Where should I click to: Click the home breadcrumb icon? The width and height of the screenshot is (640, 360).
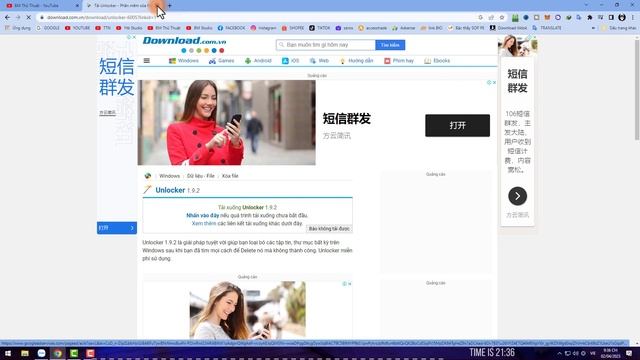[148, 176]
